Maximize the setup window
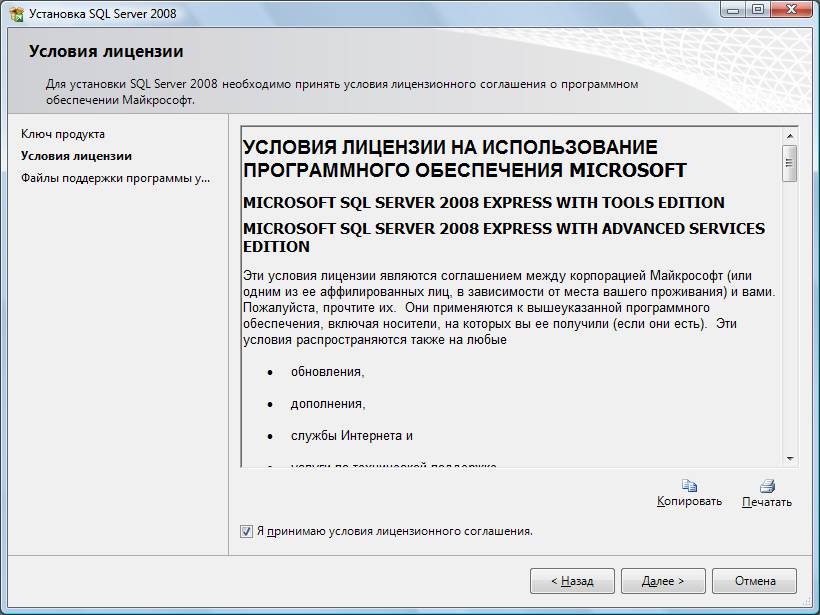 (758, 10)
